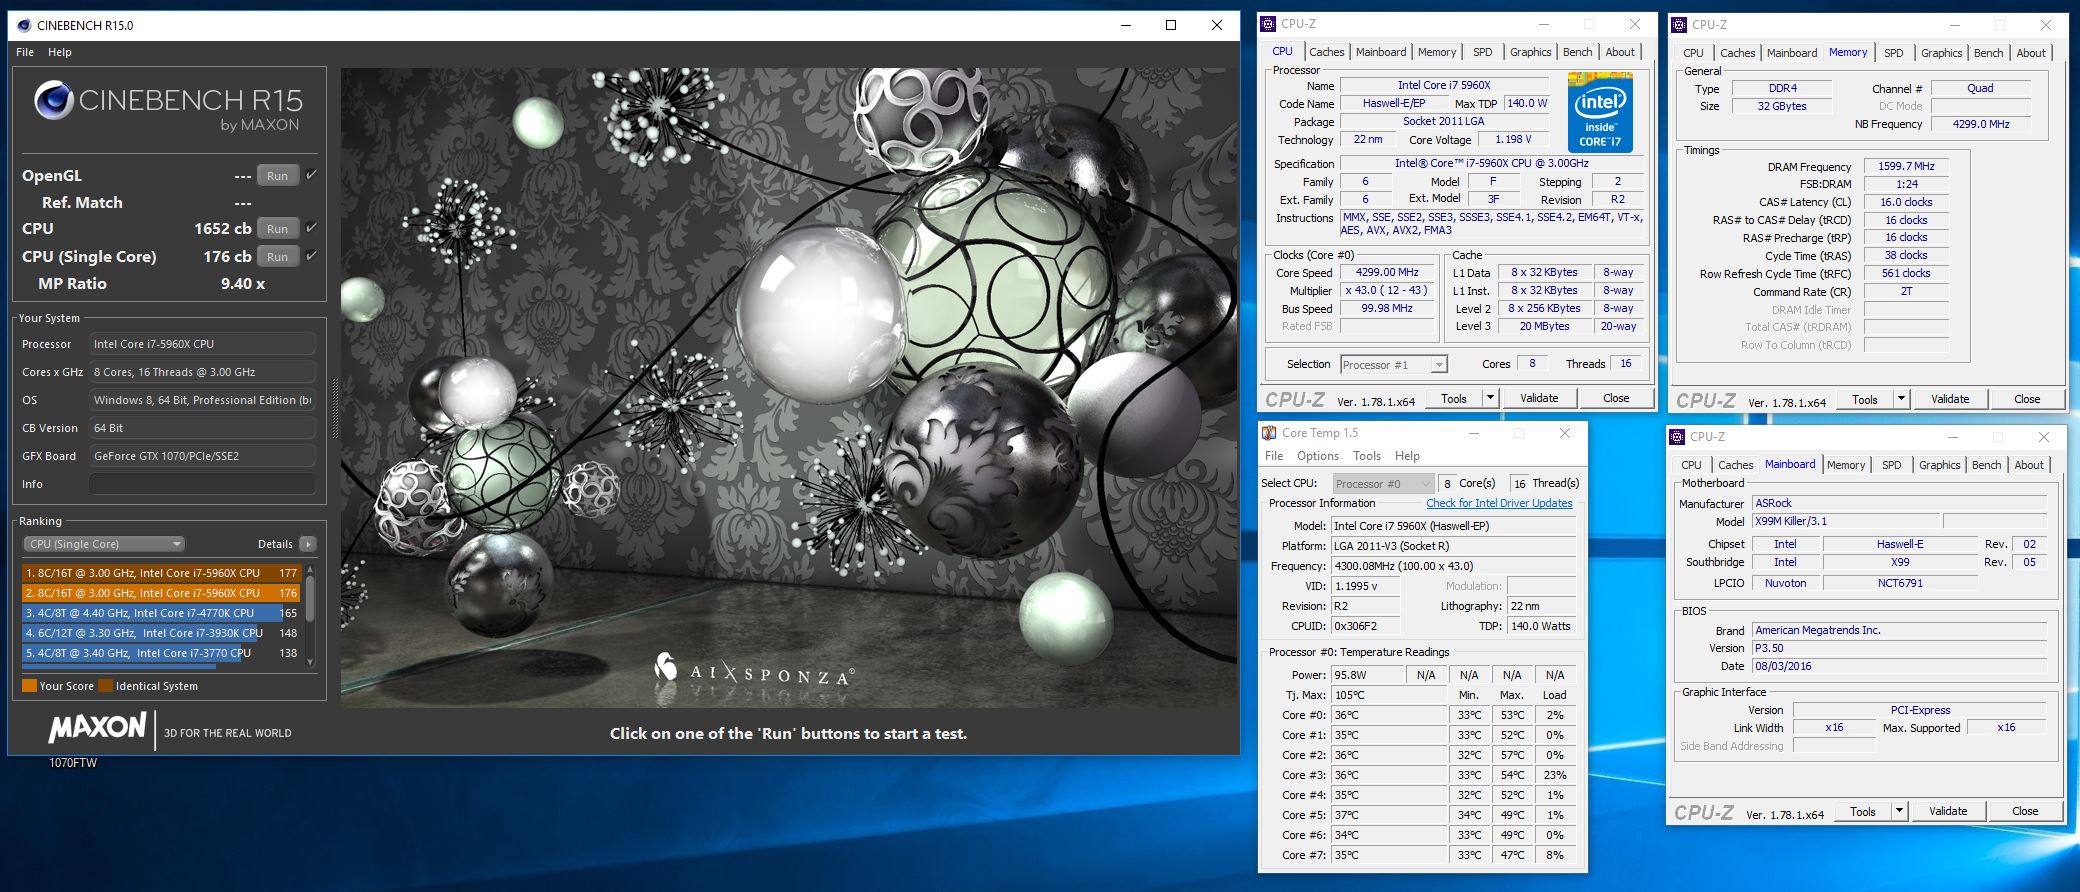Toggle the CPU Single Core test checkbox

coord(312,256)
